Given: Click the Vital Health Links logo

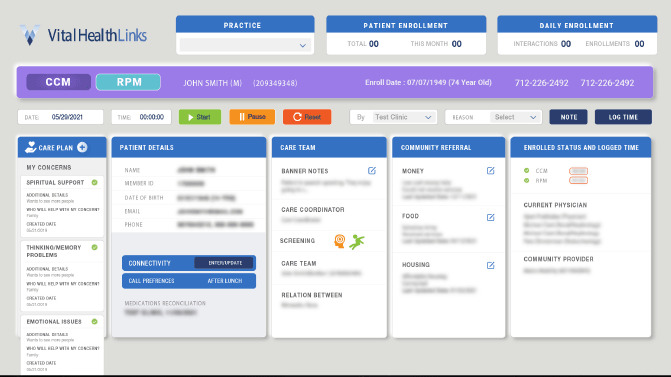Looking at the screenshot, I should 83,35.
